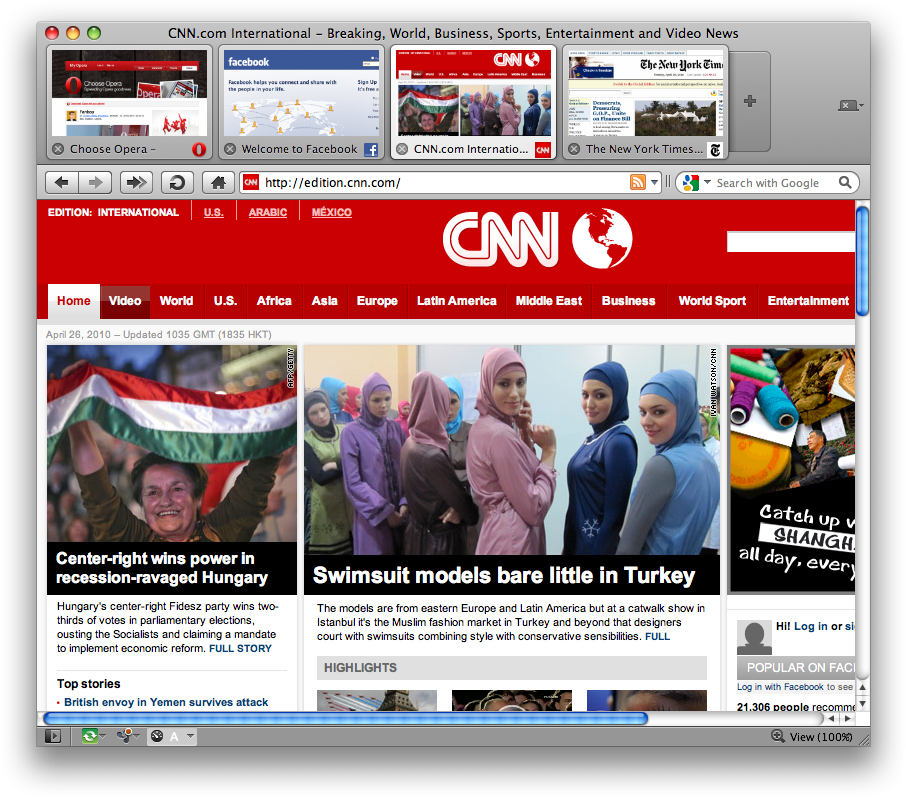Reload the page with the Reload button
Viewport: 906px width, 797px height.
point(177,183)
